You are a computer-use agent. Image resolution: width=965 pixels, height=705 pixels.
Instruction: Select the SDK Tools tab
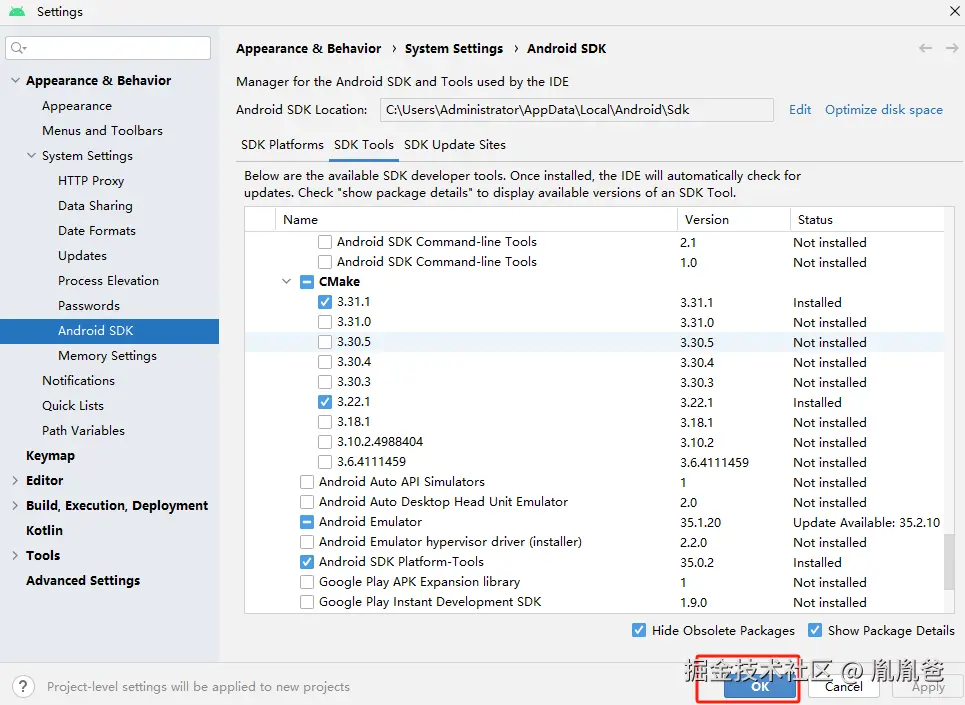click(x=363, y=145)
